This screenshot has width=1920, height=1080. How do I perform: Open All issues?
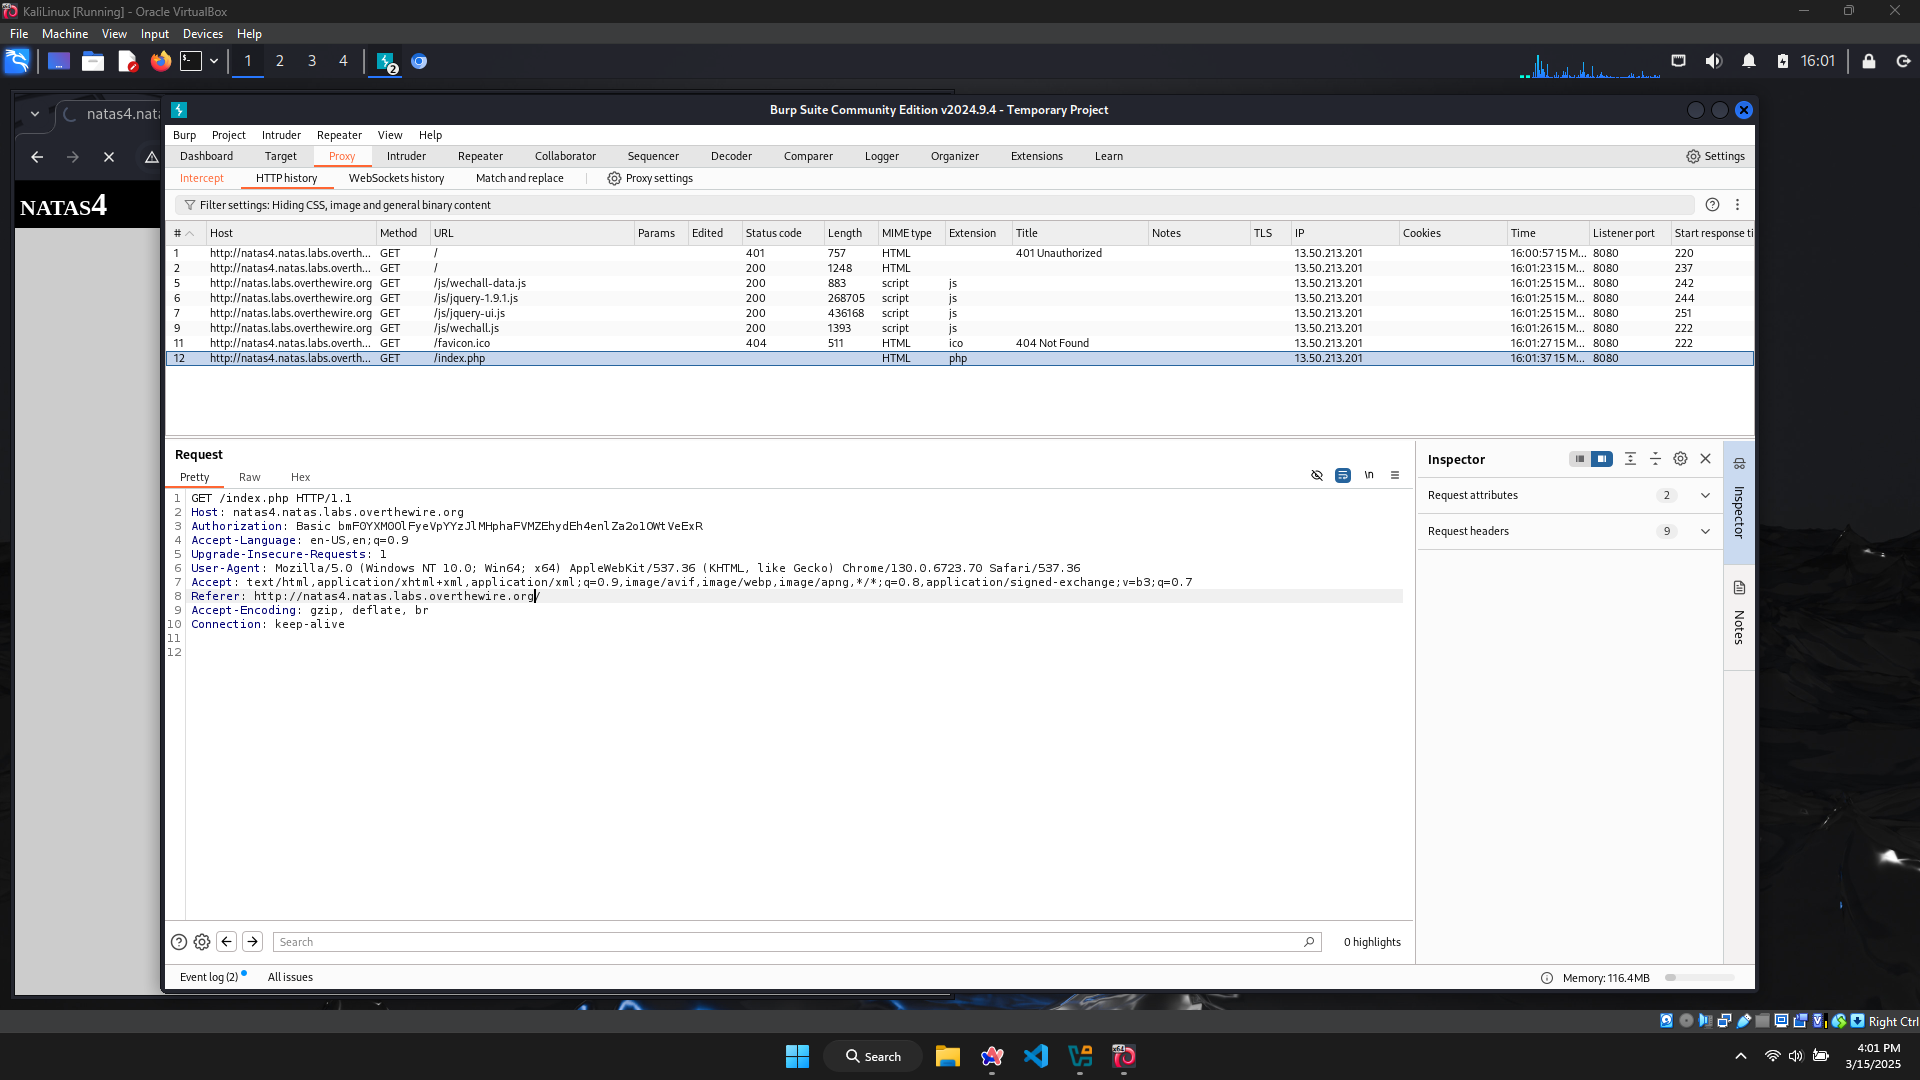(x=290, y=977)
